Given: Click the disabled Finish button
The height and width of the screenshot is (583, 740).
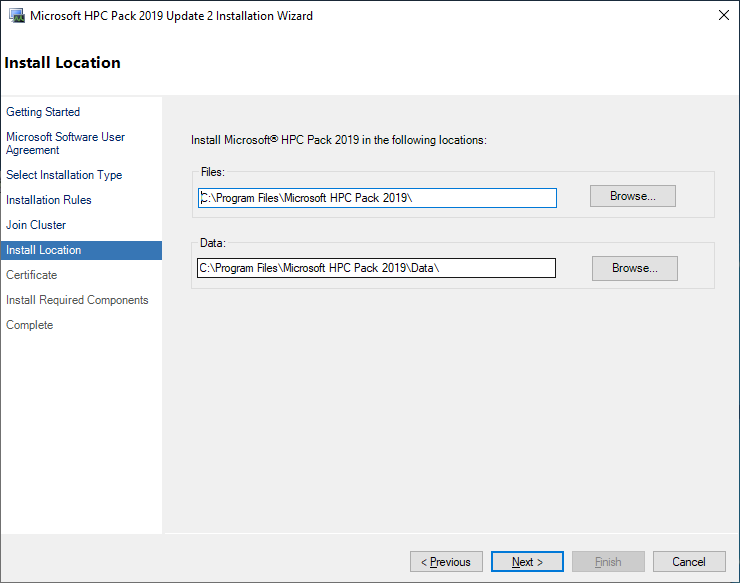Looking at the screenshot, I should pyautogui.click(x=608, y=562).
